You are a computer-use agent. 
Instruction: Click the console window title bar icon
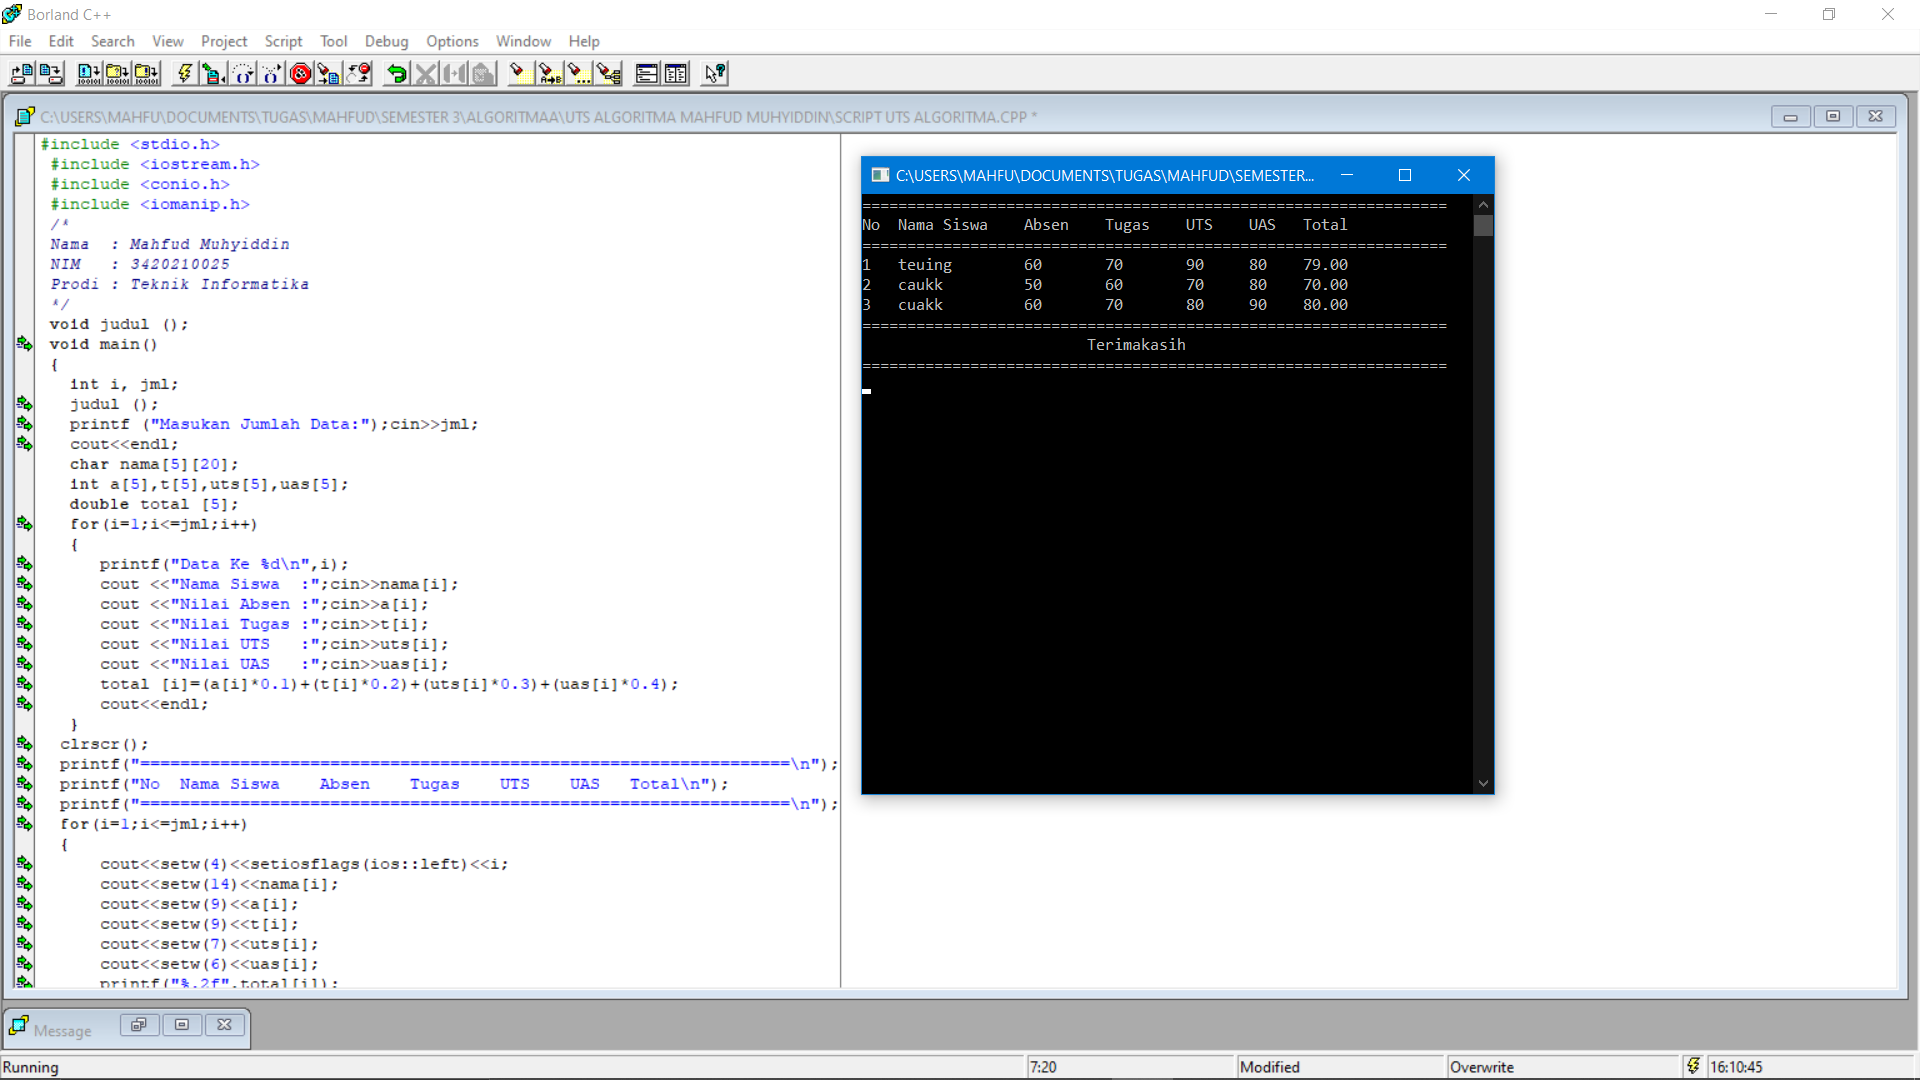coord(880,175)
